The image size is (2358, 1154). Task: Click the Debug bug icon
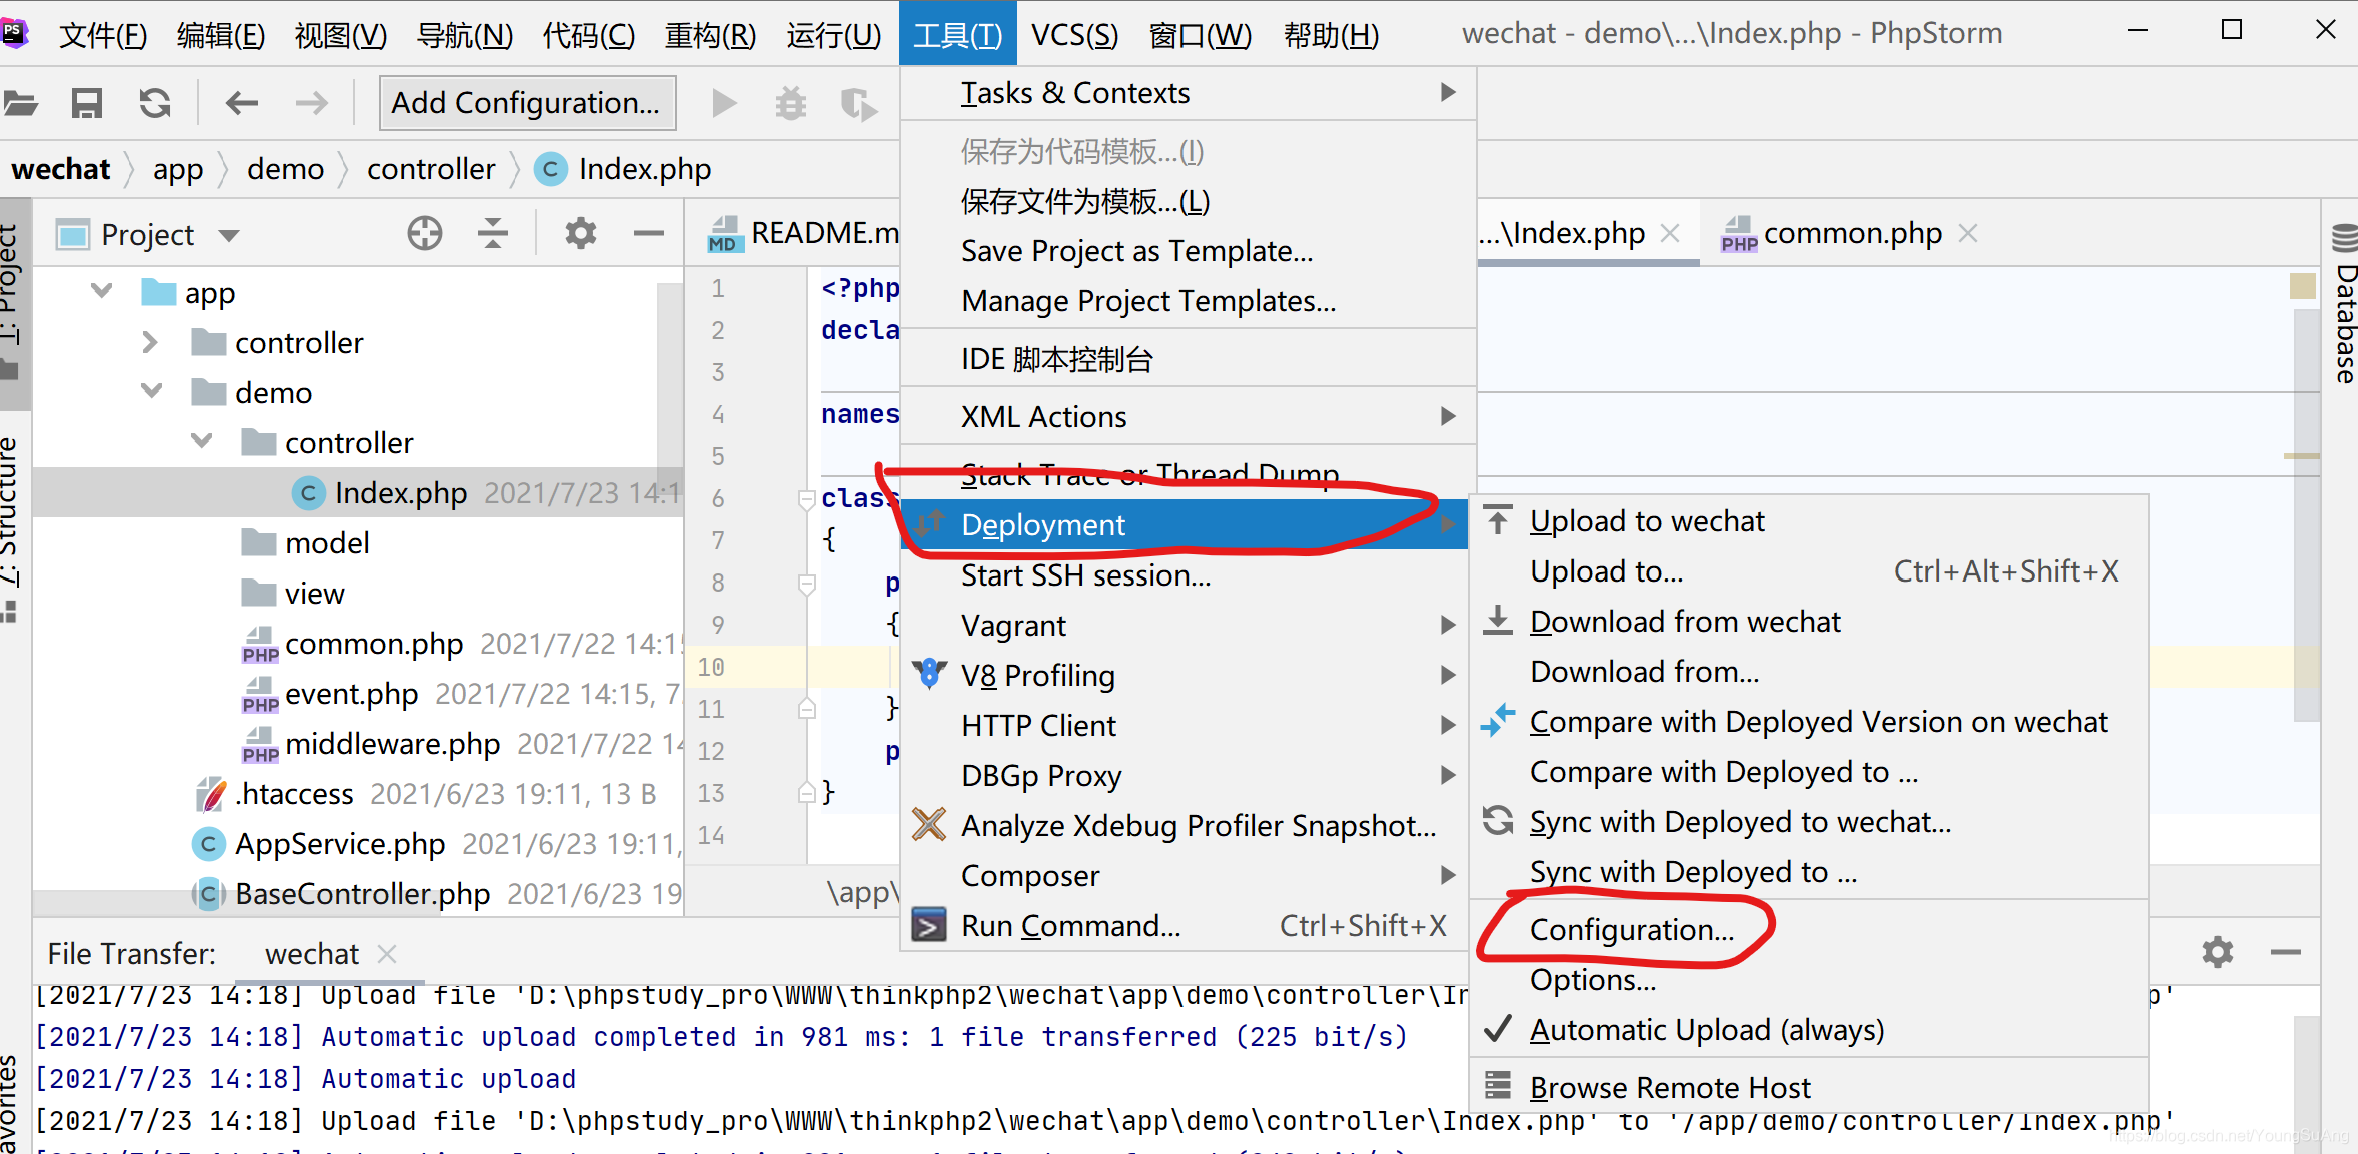[790, 103]
